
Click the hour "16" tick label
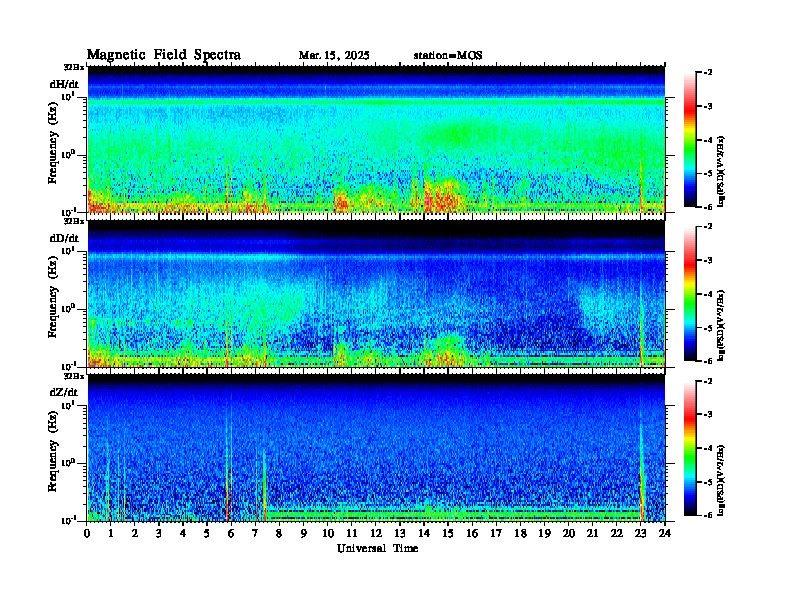[x=472, y=533]
